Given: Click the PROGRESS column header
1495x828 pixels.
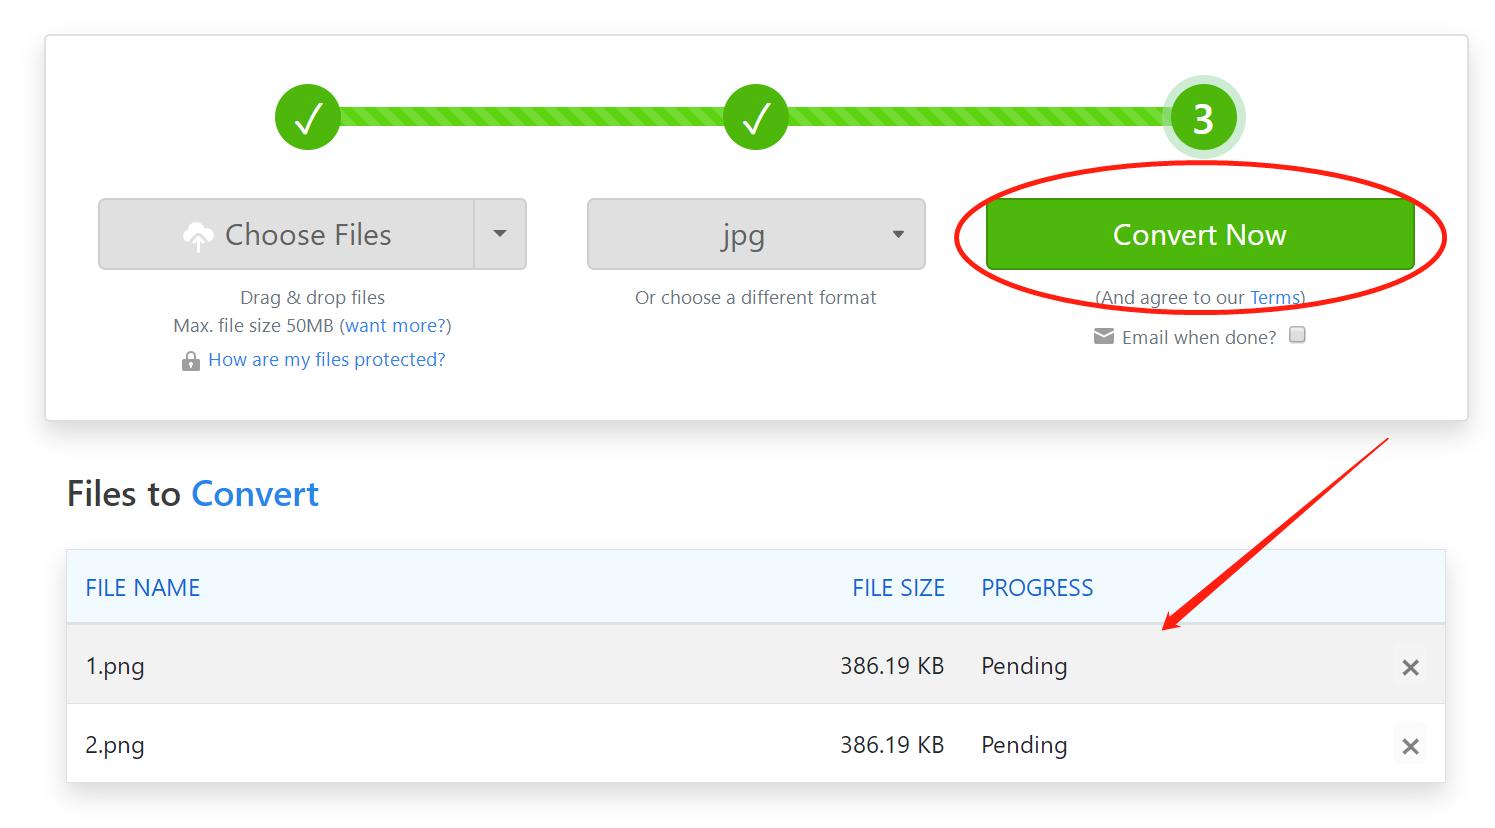Looking at the screenshot, I should pos(1037,588).
